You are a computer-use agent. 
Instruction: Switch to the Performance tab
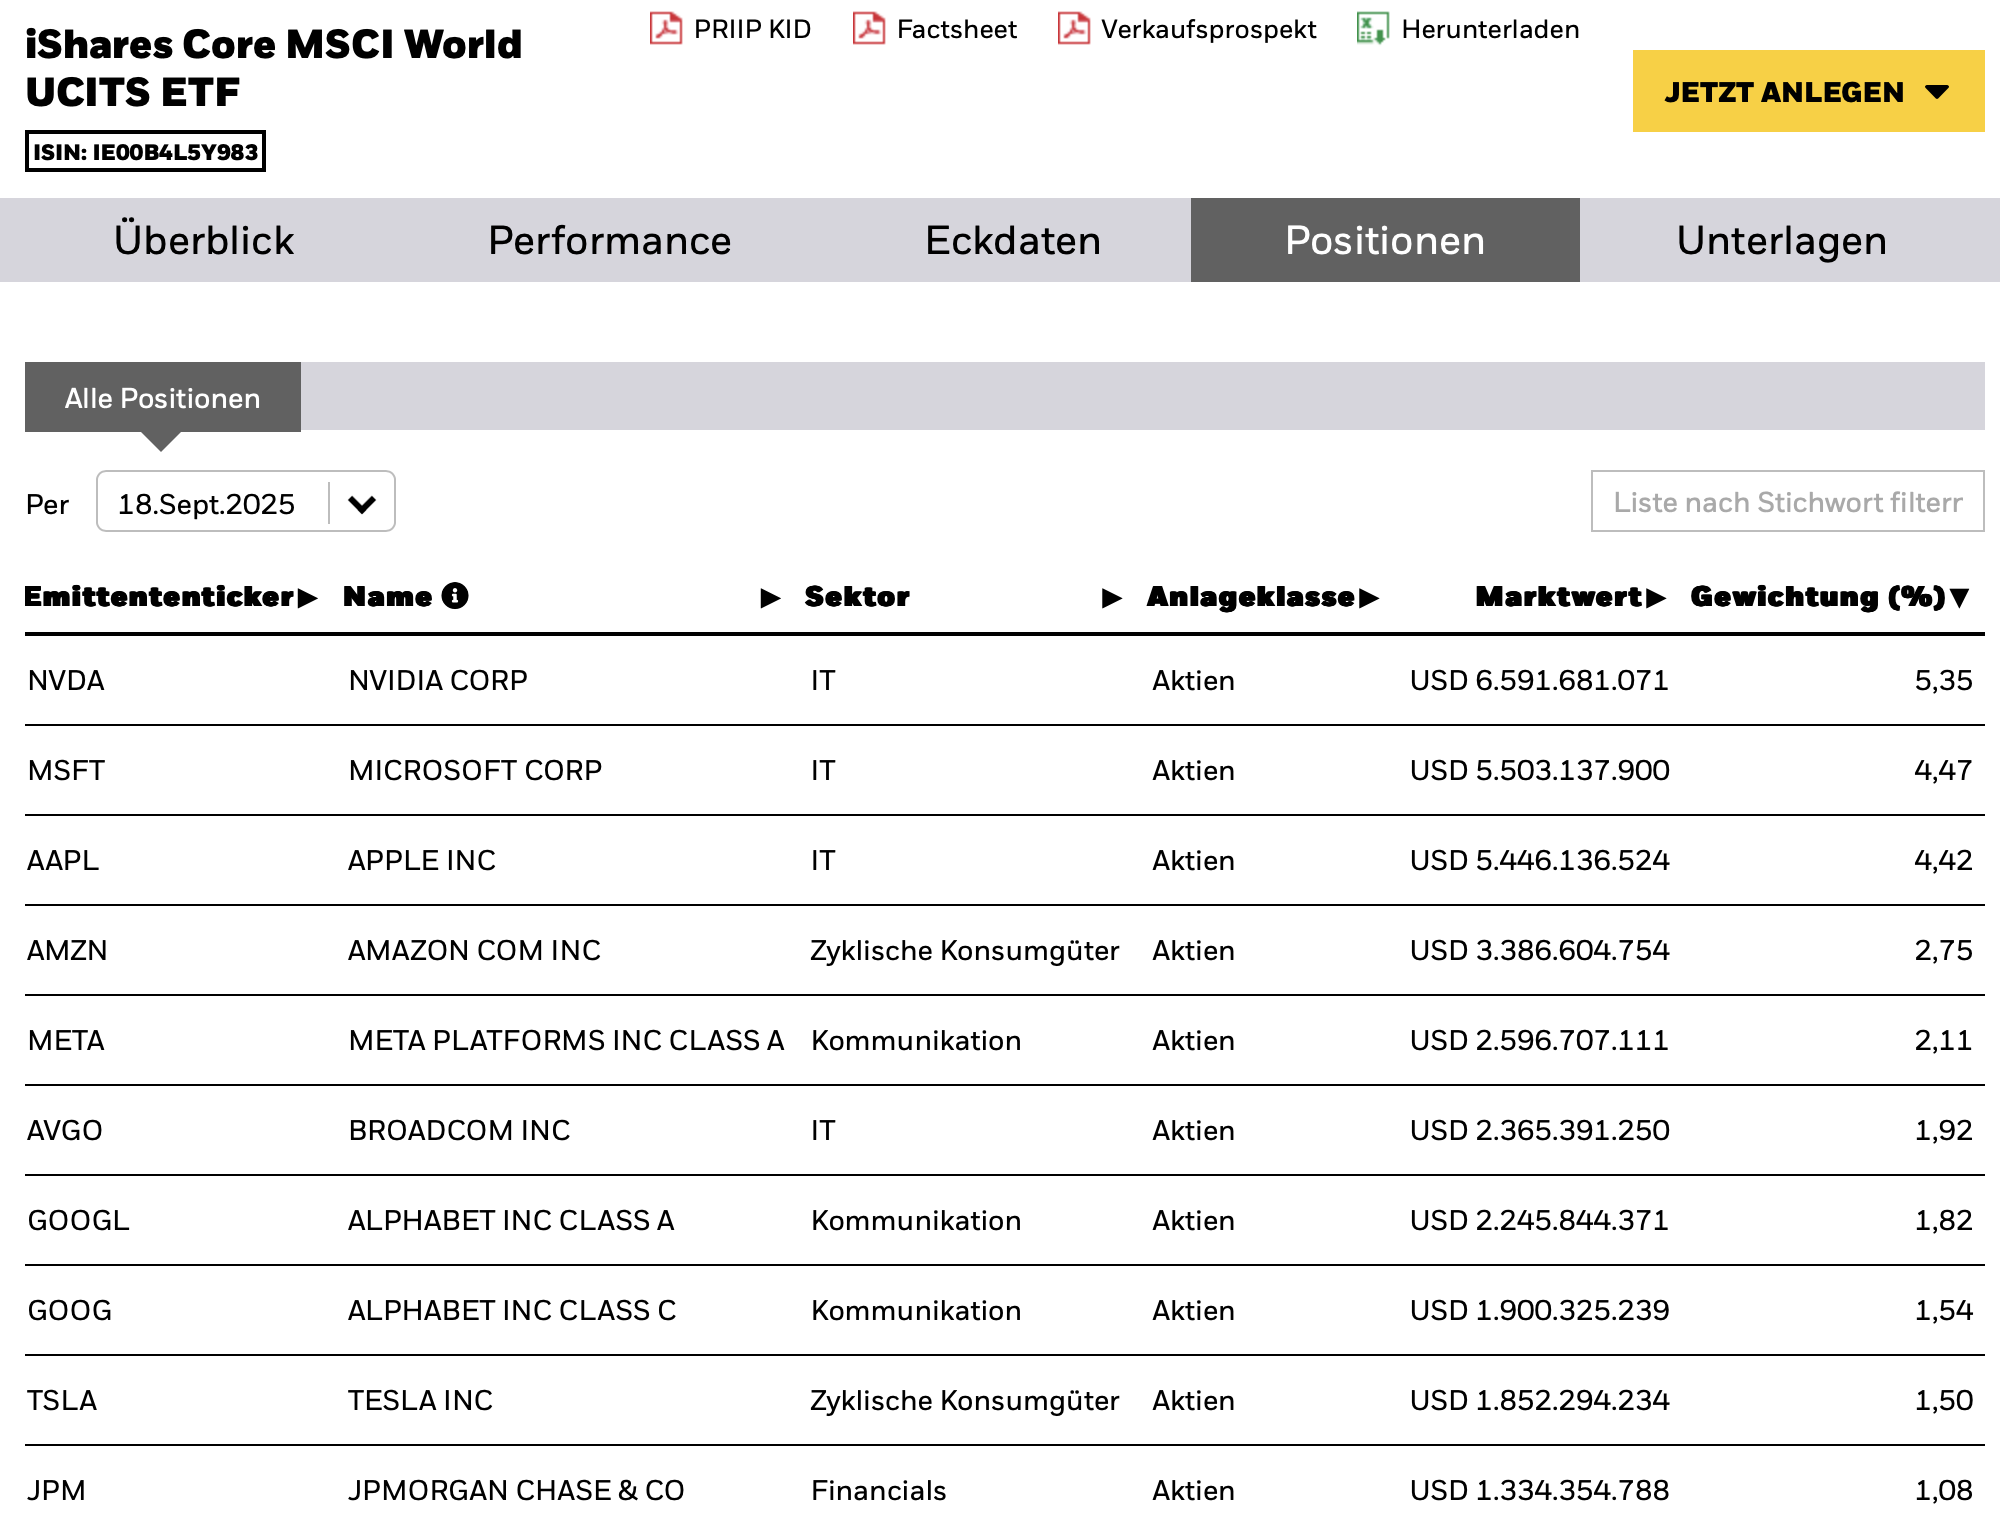click(609, 241)
